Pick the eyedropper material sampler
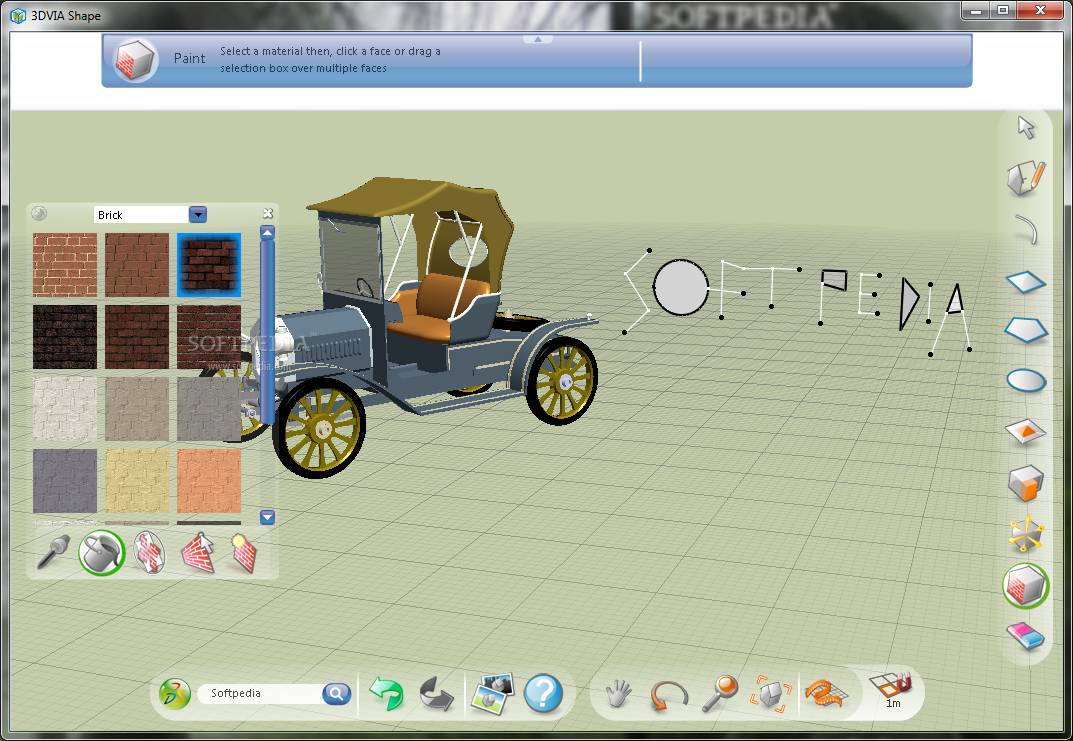 pos(53,551)
